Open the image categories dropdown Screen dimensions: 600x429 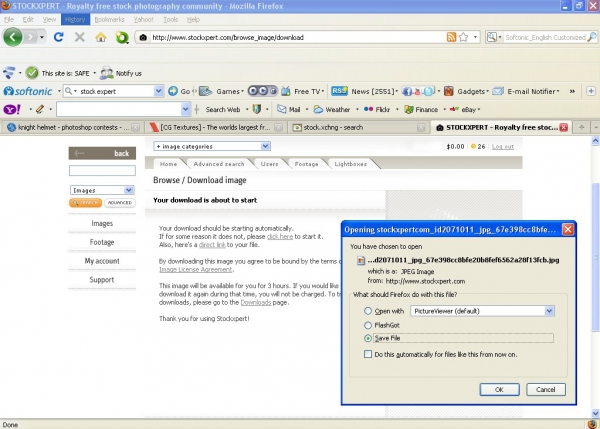(212, 146)
